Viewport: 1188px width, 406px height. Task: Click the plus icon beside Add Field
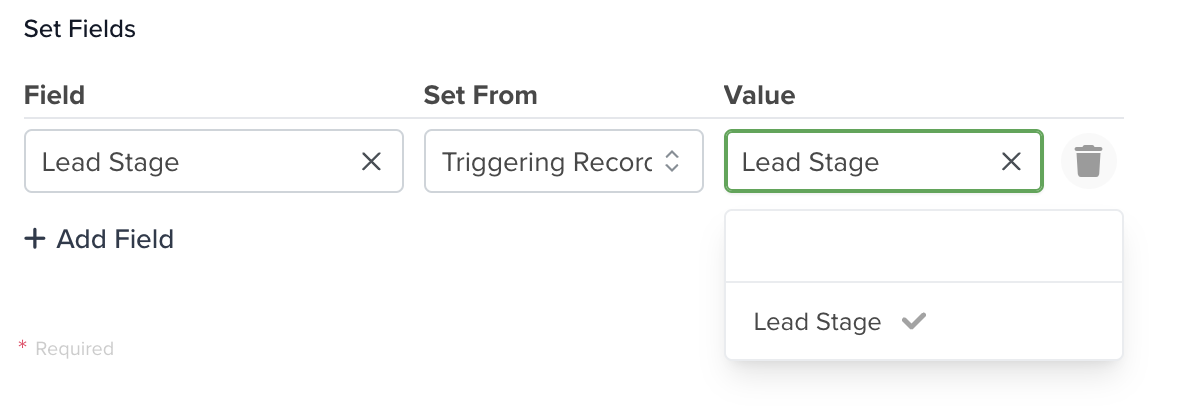[x=35, y=239]
